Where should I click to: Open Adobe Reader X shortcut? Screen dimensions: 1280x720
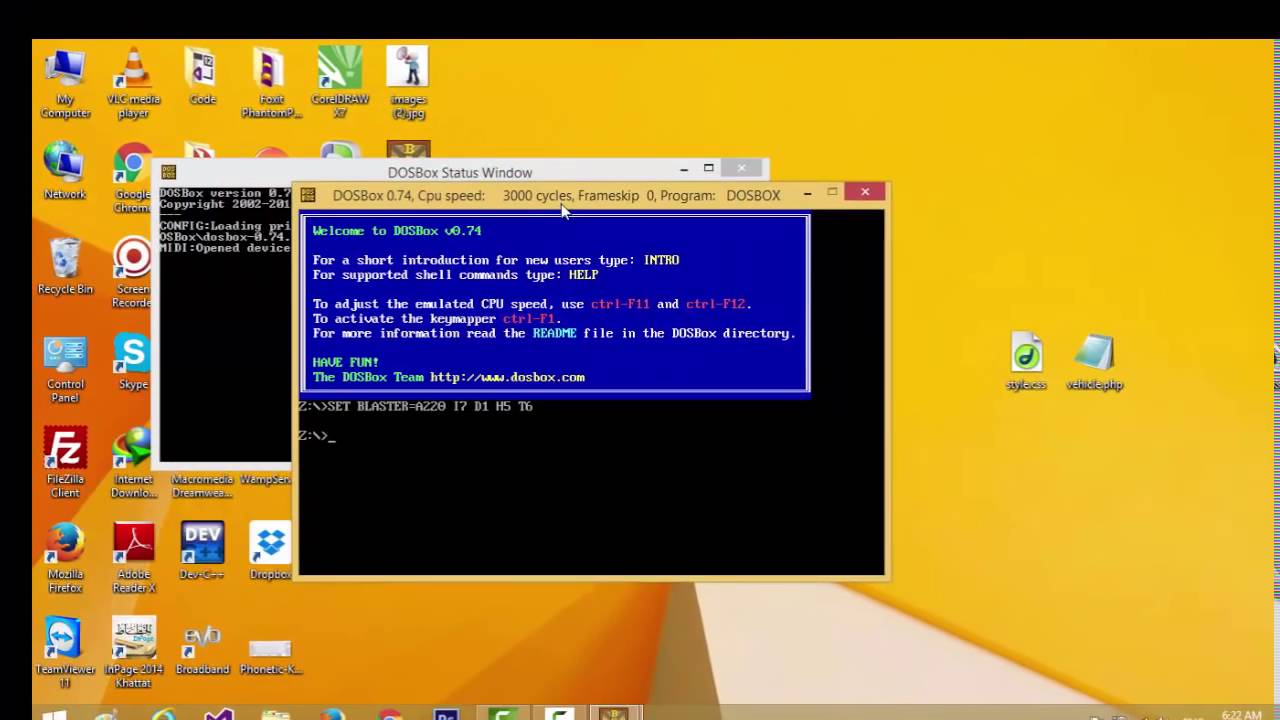(x=133, y=558)
